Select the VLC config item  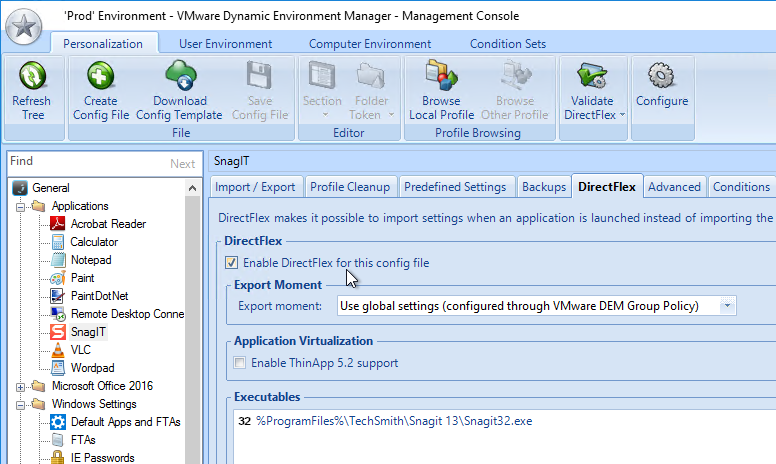coord(81,350)
